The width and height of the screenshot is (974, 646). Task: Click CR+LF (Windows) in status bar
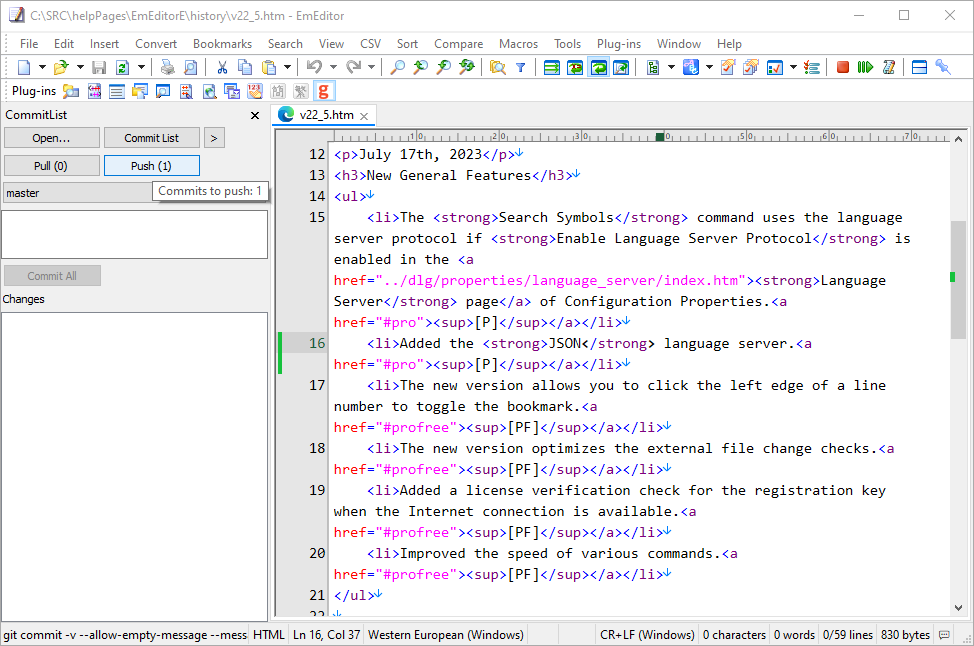[x=647, y=635]
